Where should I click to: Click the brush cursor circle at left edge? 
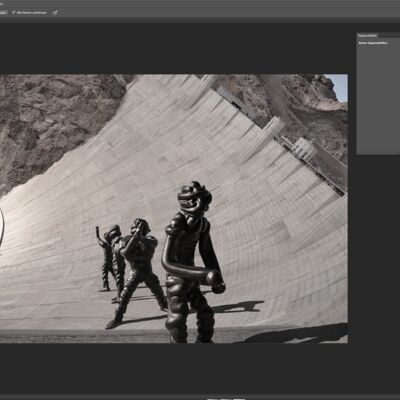[2, 227]
